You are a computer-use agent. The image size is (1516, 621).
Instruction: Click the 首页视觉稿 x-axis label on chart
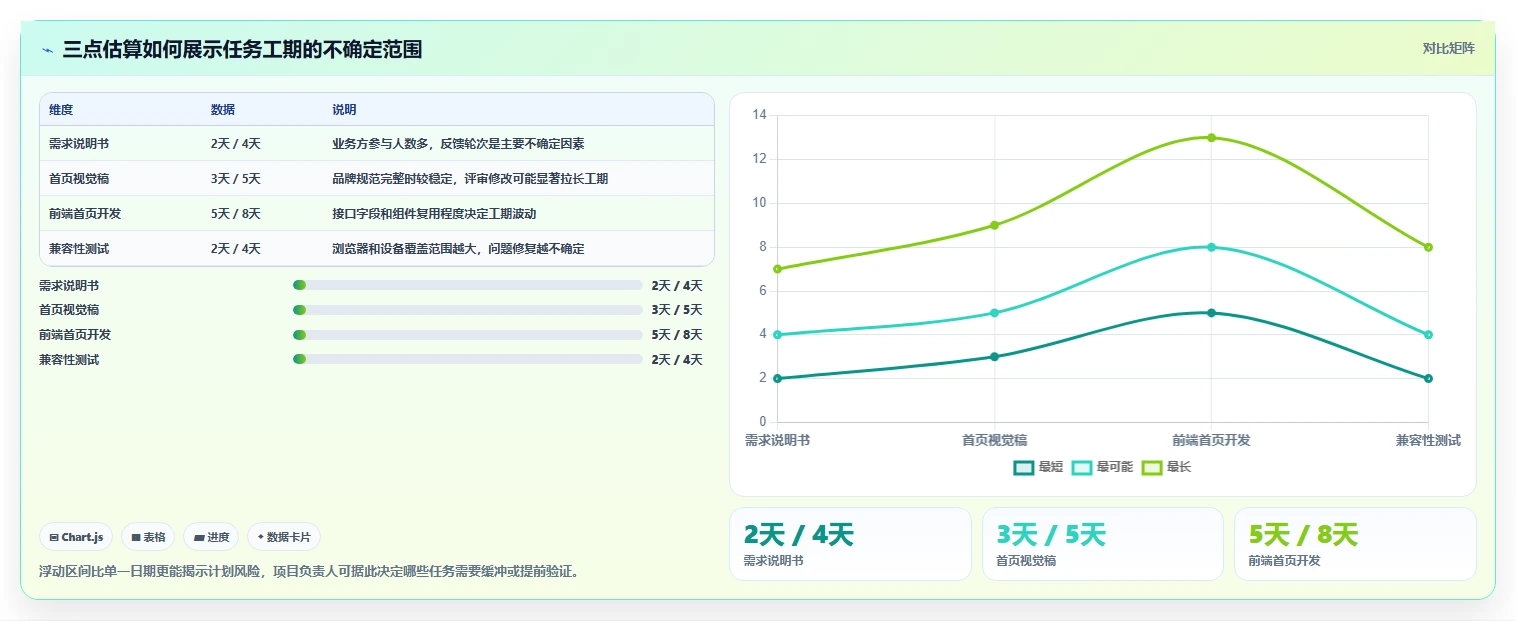994,440
